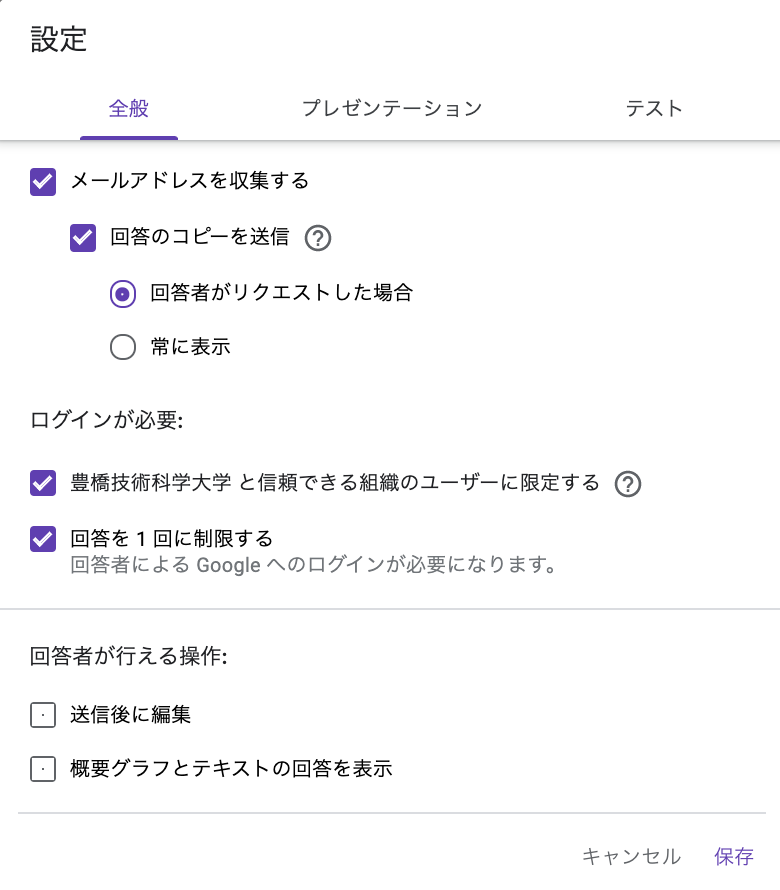The height and width of the screenshot is (890, 780).
Task: Click the ログインが必要: section heading
Action: pyautogui.click(x=106, y=420)
